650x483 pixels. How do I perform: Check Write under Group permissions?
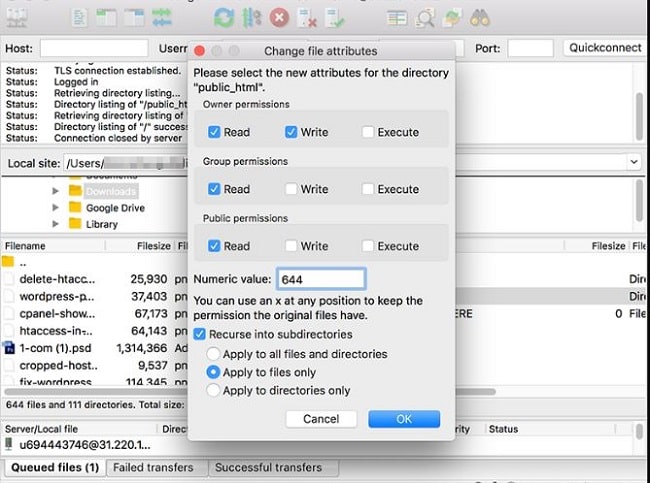point(291,189)
